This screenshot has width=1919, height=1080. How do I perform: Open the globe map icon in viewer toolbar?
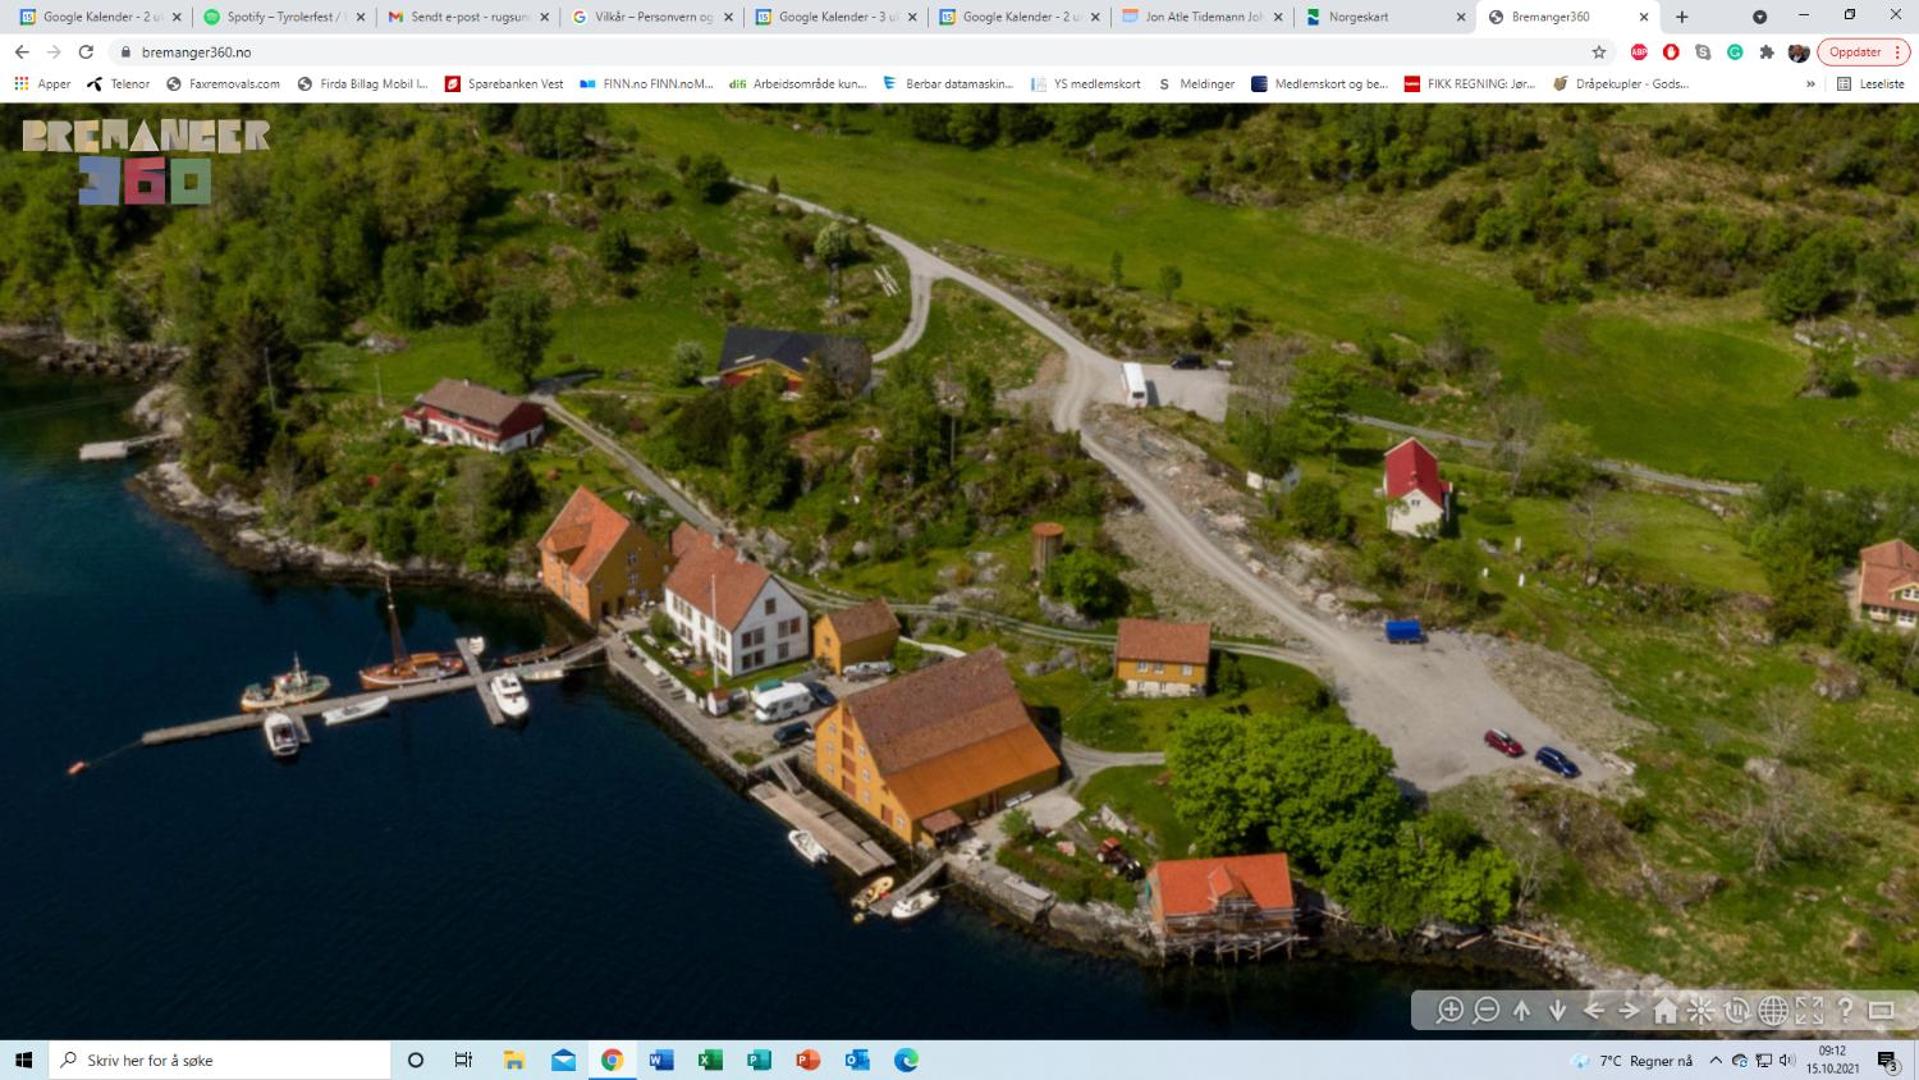pyautogui.click(x=1772, y=1010)
